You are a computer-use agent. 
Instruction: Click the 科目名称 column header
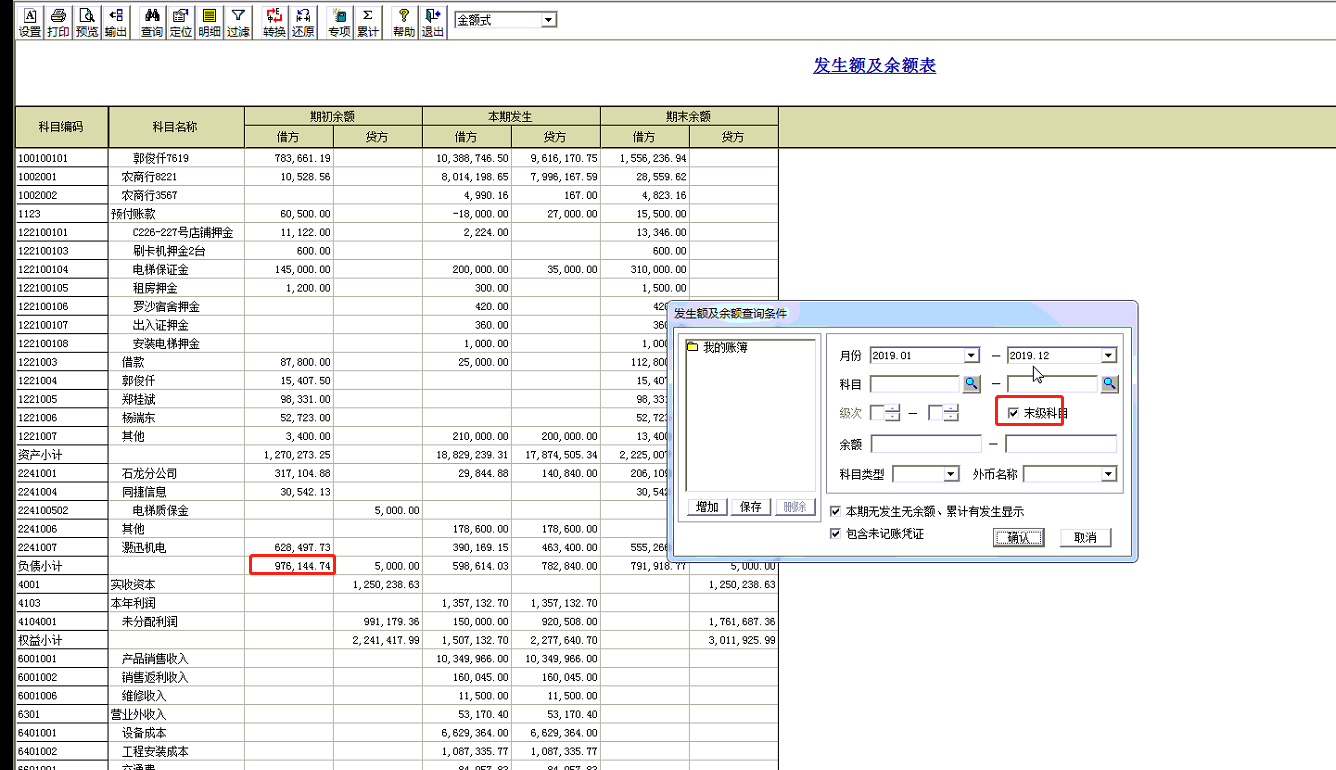(x=176, y=127)
